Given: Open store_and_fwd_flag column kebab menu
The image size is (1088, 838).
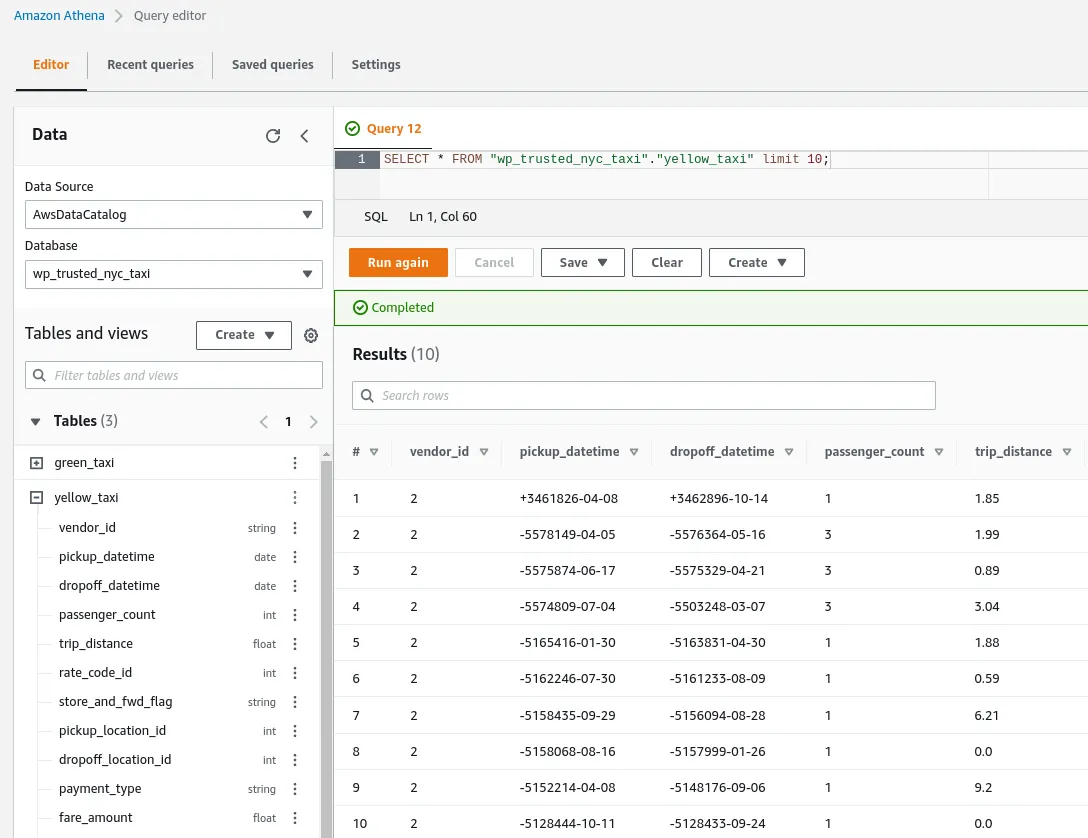Looking at the screenshot, I should 295,702.
